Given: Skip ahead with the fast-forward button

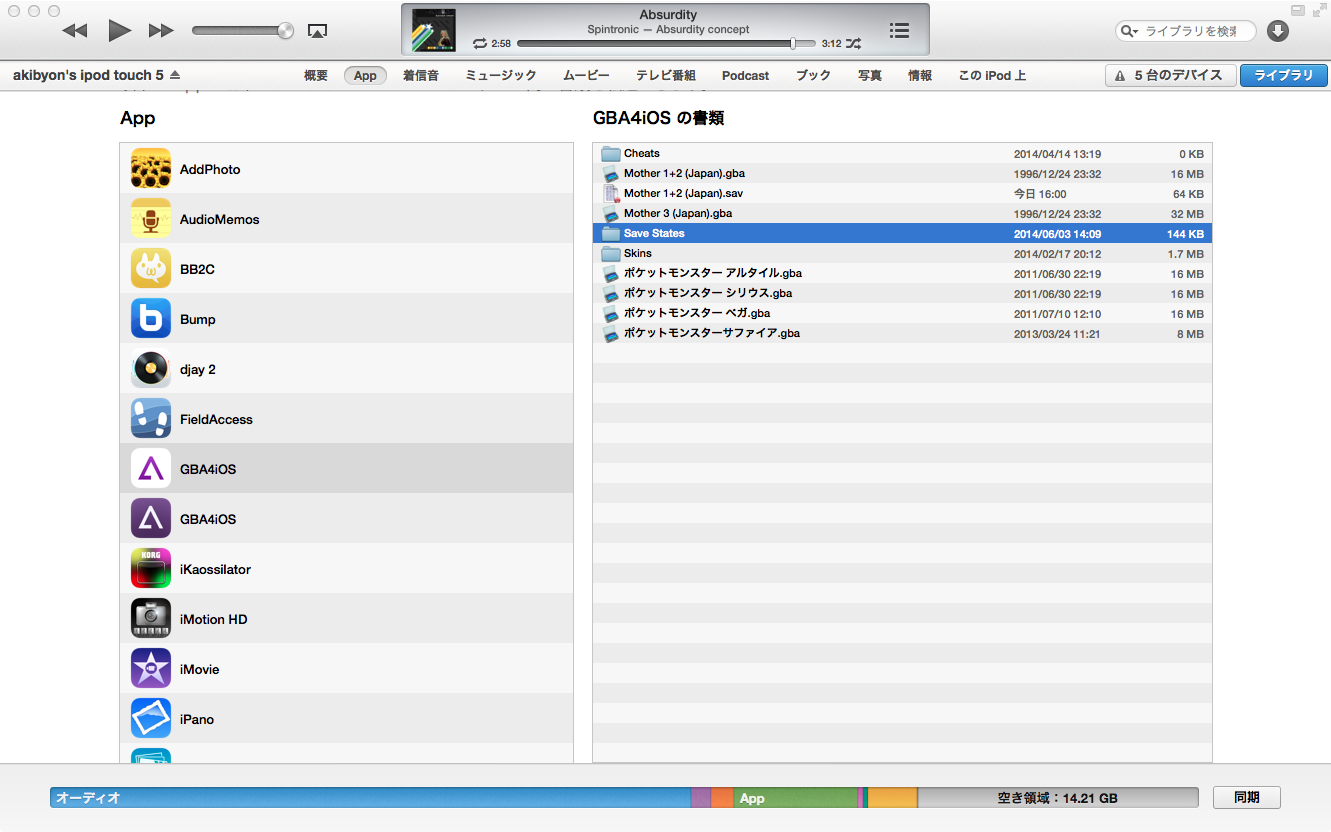Looking at the screenshot, I should click(161, 31).
